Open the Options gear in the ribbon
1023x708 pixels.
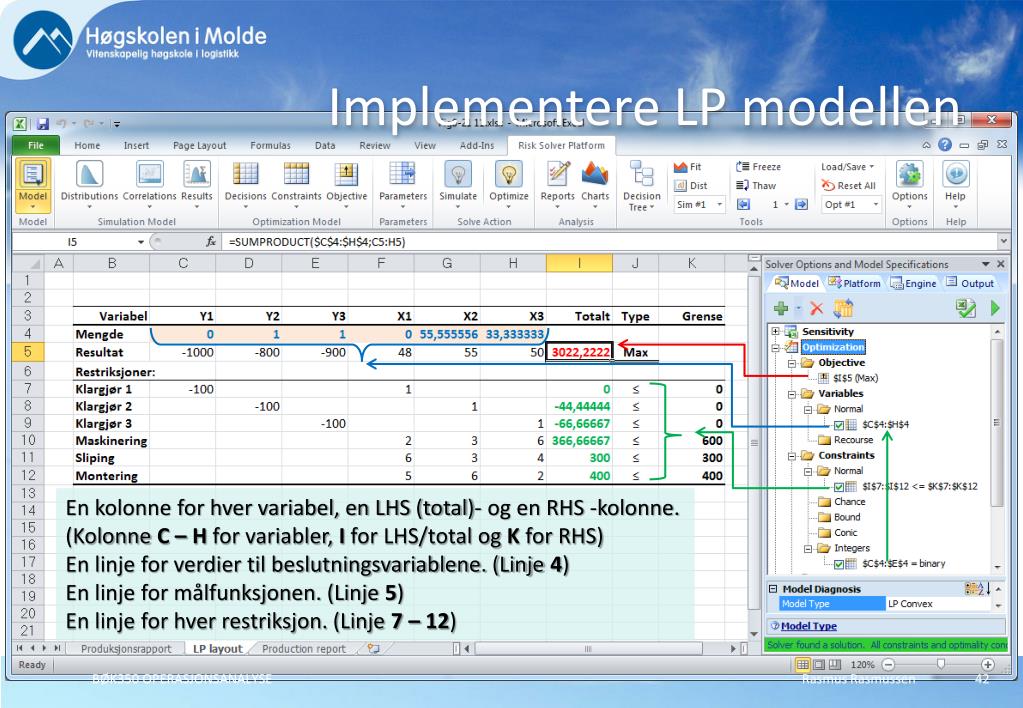909,175
